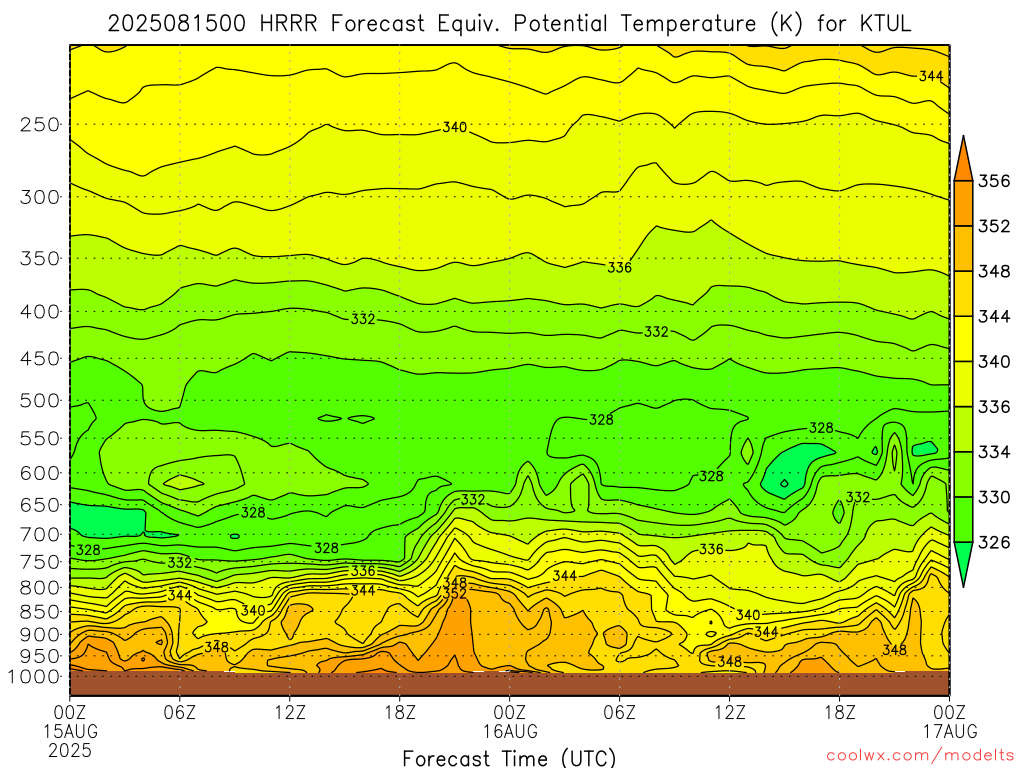Click the 00Z 17AUG time label

pos(950,721)
